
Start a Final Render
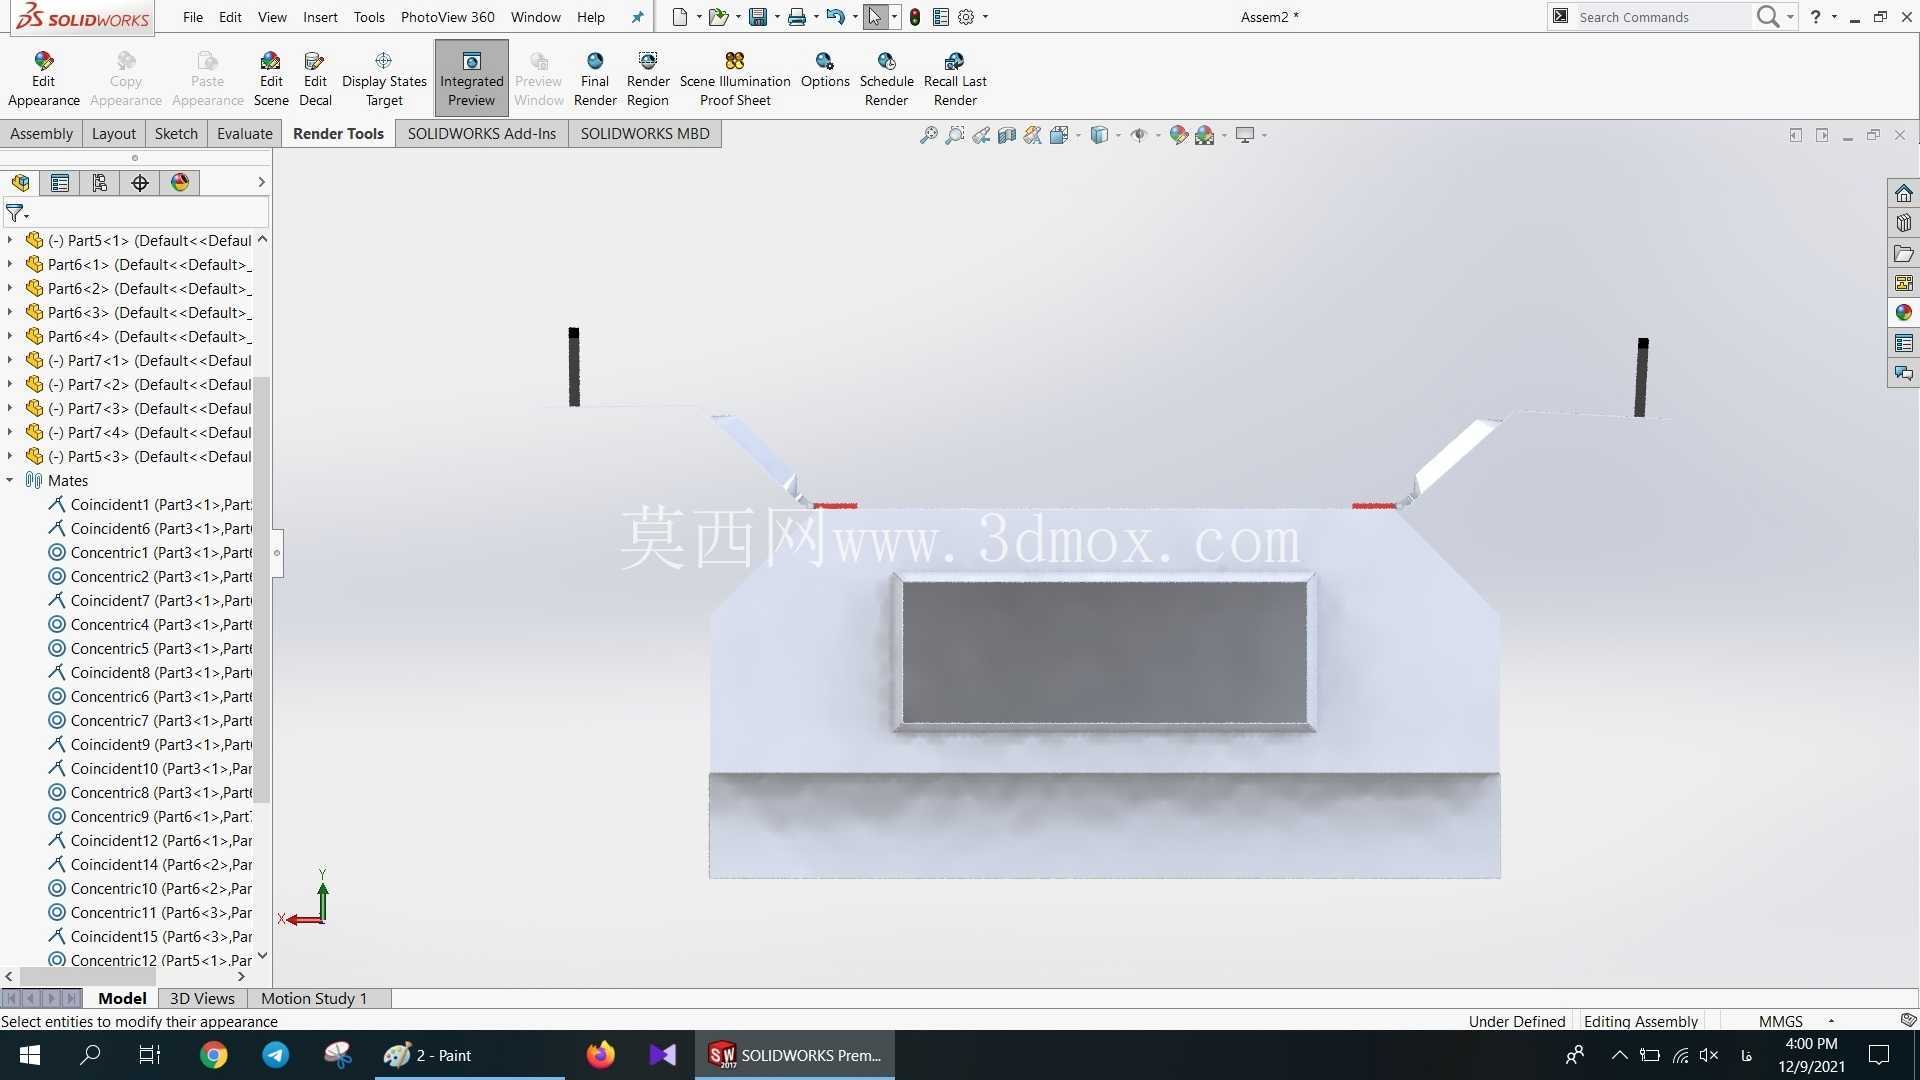click(595, 78)
